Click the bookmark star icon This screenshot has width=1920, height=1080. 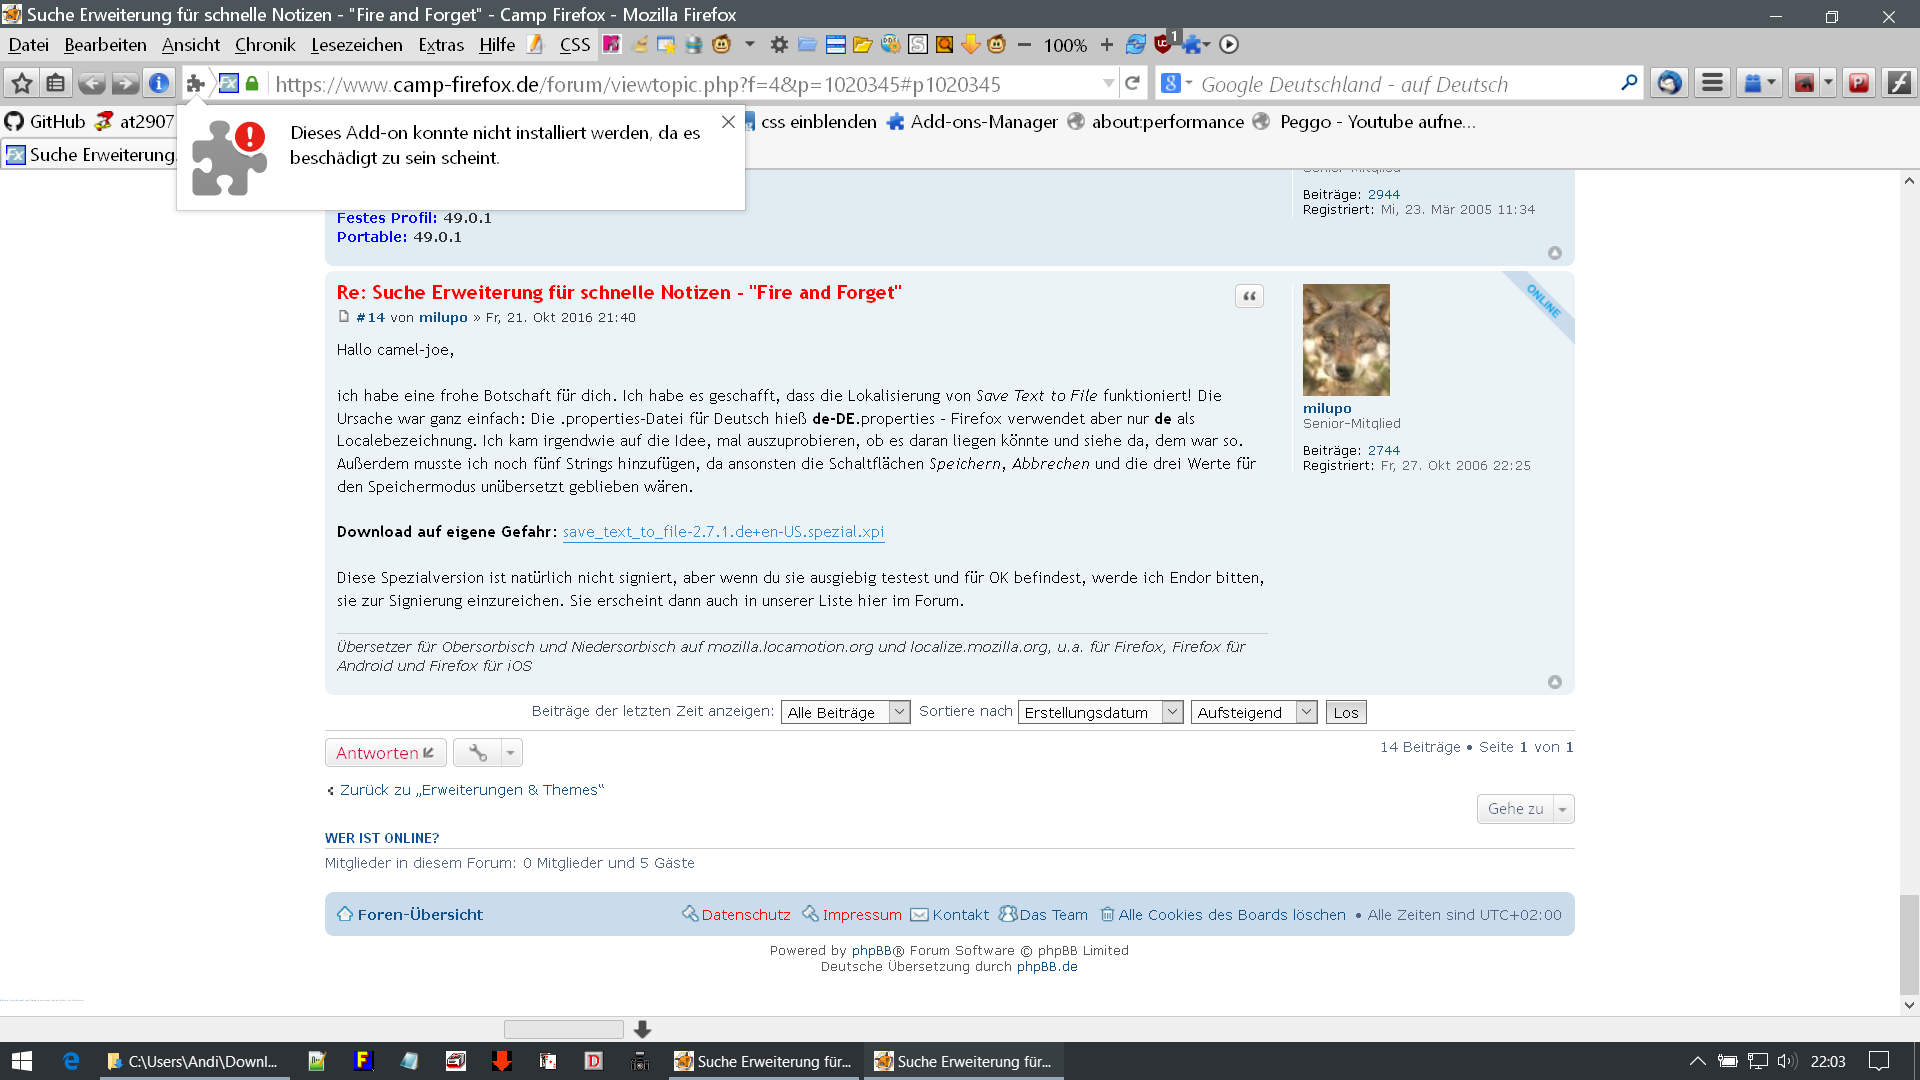point(22,84)
